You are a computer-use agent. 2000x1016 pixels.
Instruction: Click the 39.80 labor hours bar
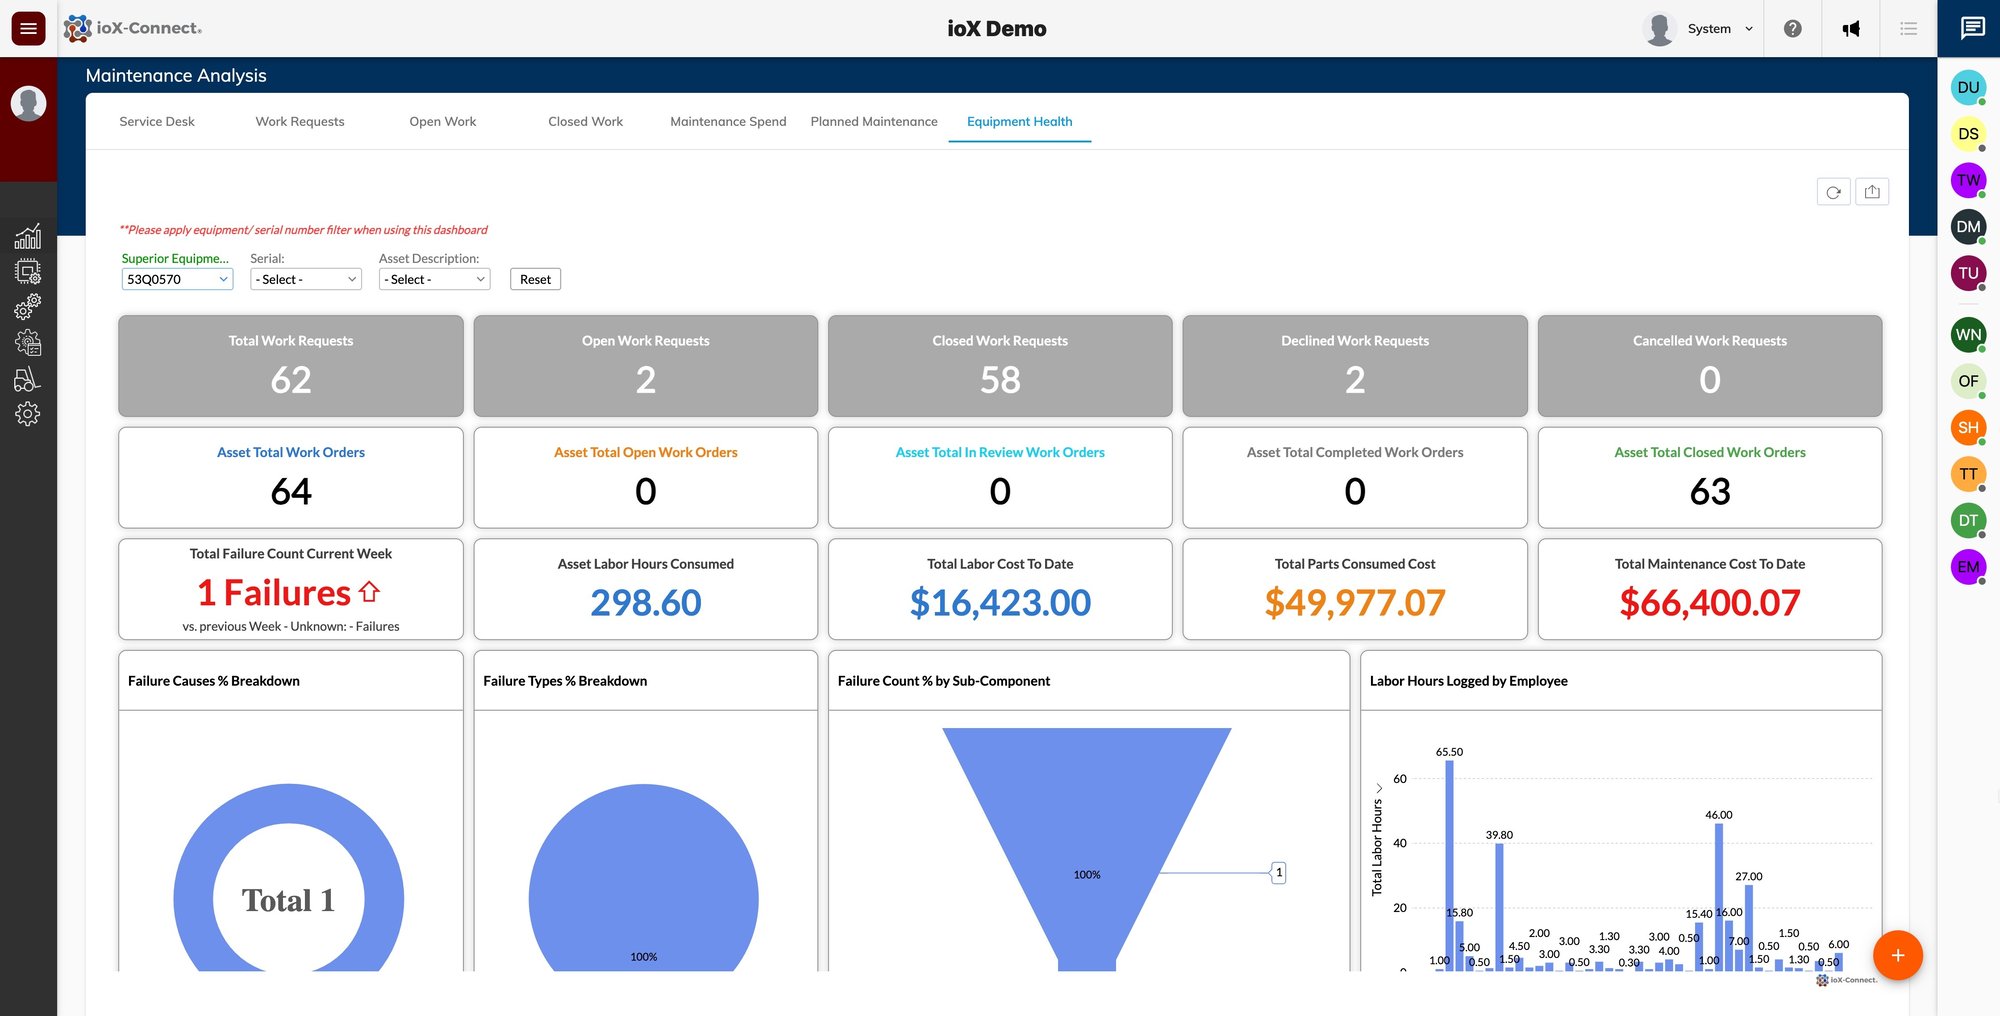pos(1499,907)
